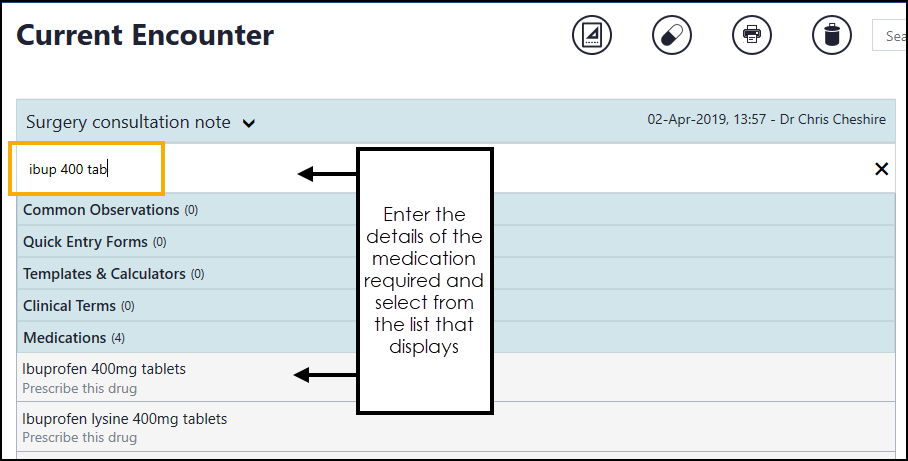
Task: Click the Surgery consultation note title text
Action: (128, 123)
